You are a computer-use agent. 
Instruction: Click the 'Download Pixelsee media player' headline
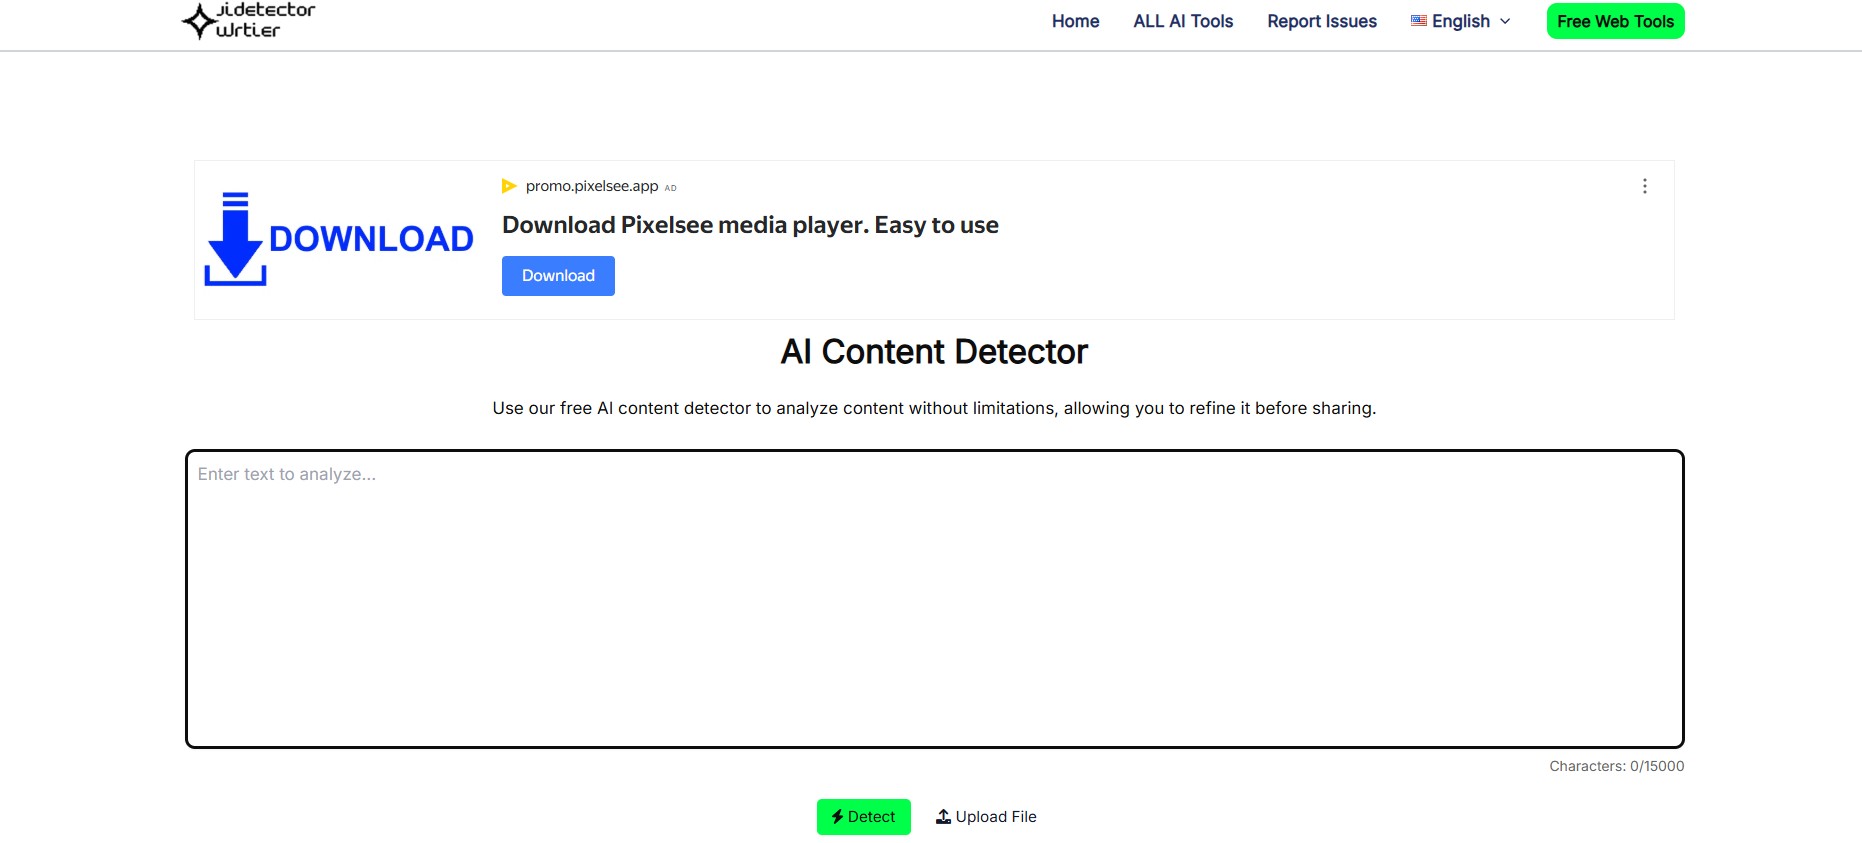pos(750,225)
